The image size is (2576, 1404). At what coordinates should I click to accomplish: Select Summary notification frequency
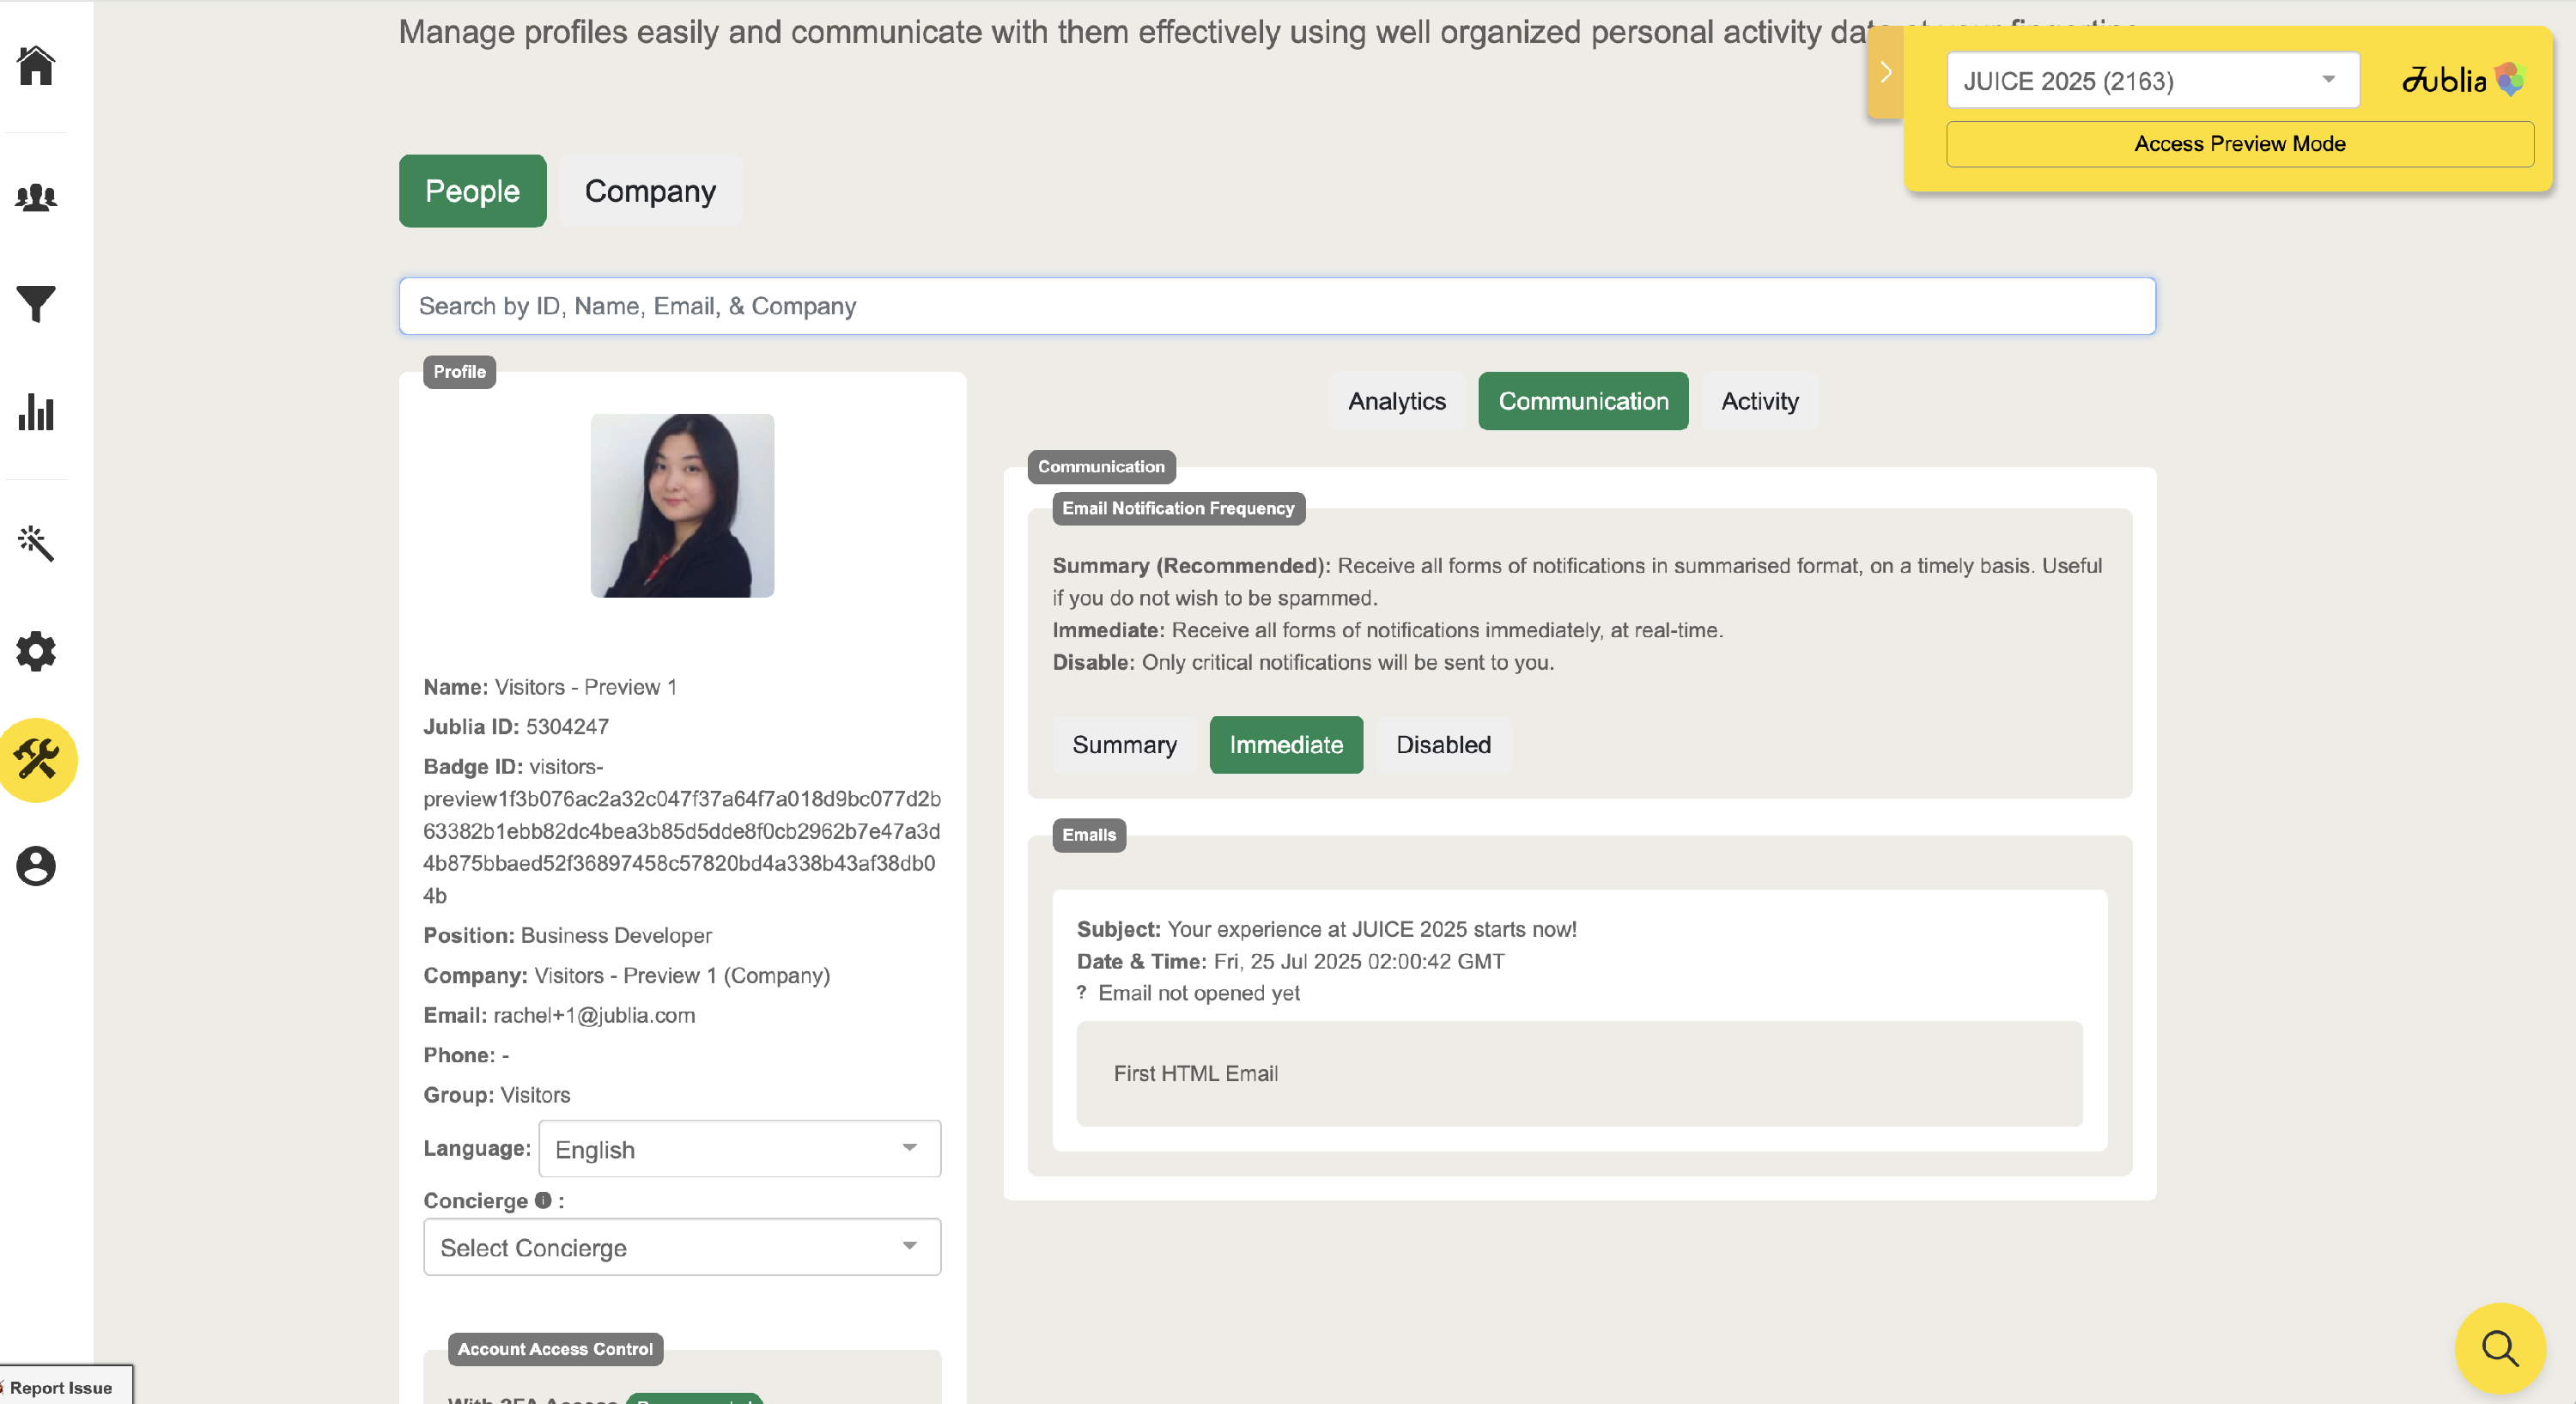pyautogui.click(x=1124, y=745)
